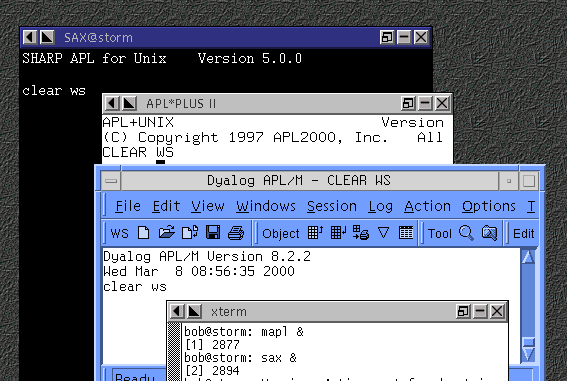Click the APL*PLUS II diagonal-triangle title icon
The height and width of the screenshot is (381, 567).
point(129,104)
